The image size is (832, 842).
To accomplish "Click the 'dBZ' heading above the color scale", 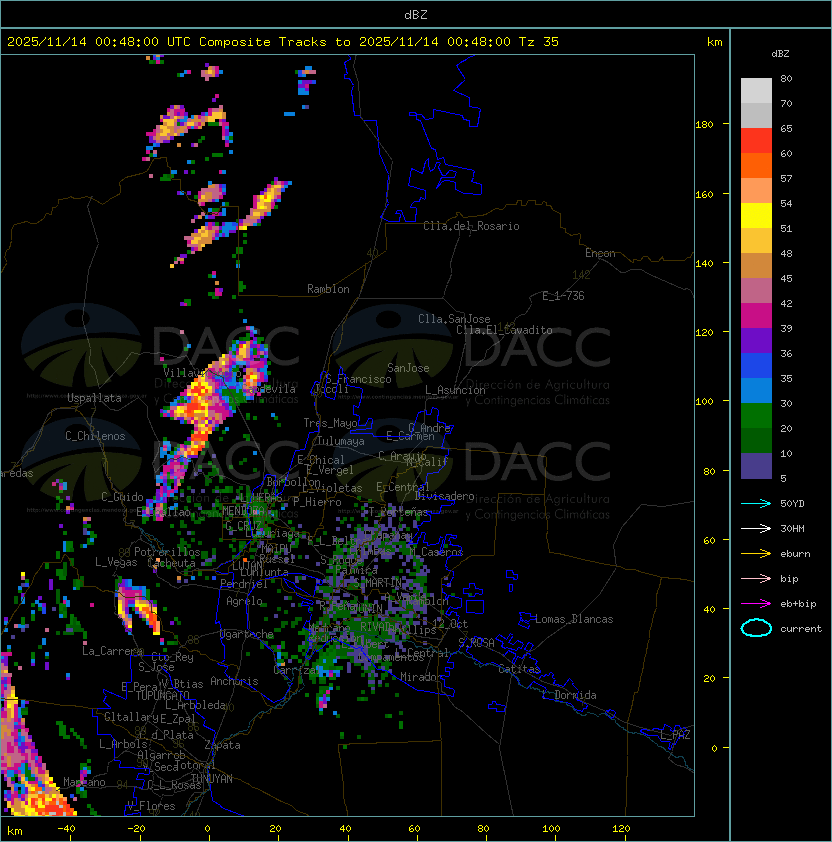I will 780,54.
